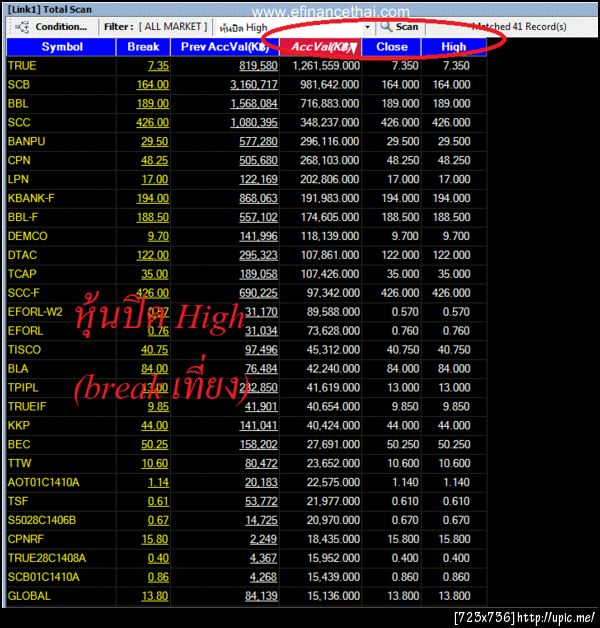Open CPN break value 48.25 link
The height and width of the screenshot is (628, 600).
tap(155, 160)
